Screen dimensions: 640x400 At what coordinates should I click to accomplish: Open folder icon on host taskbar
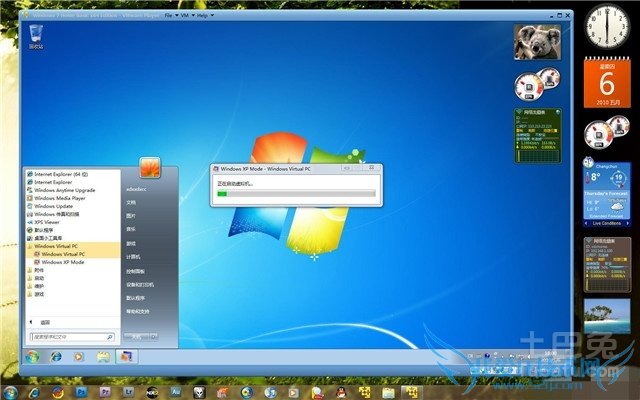pos(388,393)
